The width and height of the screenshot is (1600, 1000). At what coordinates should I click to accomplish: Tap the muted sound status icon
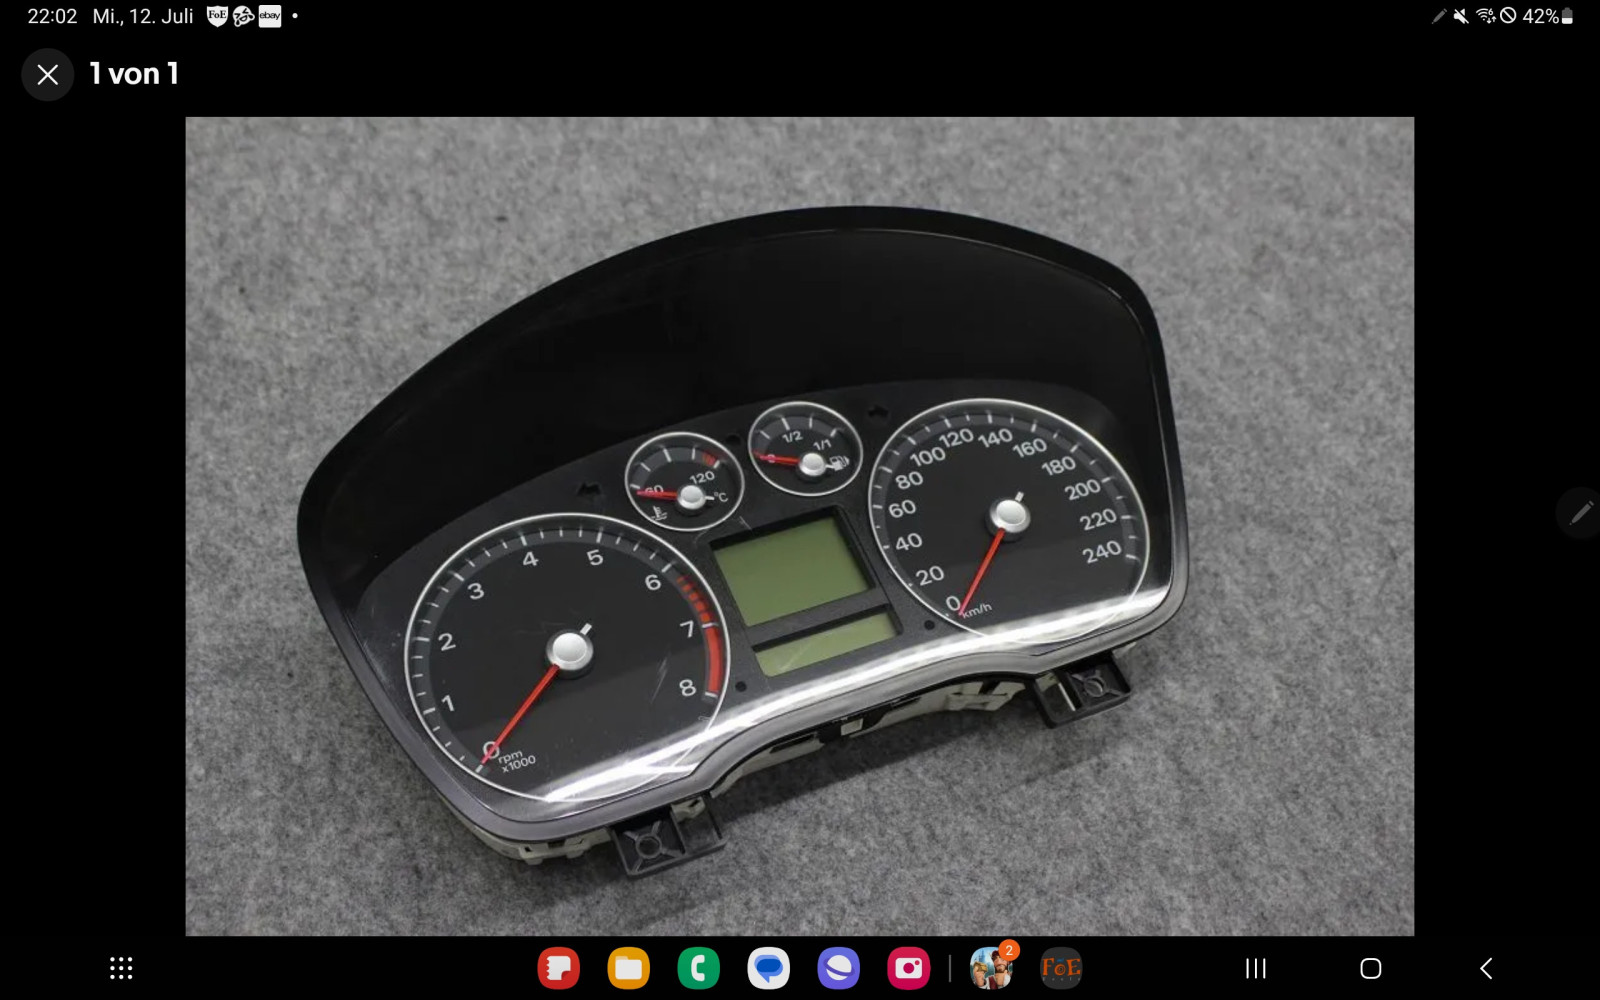1461,16
